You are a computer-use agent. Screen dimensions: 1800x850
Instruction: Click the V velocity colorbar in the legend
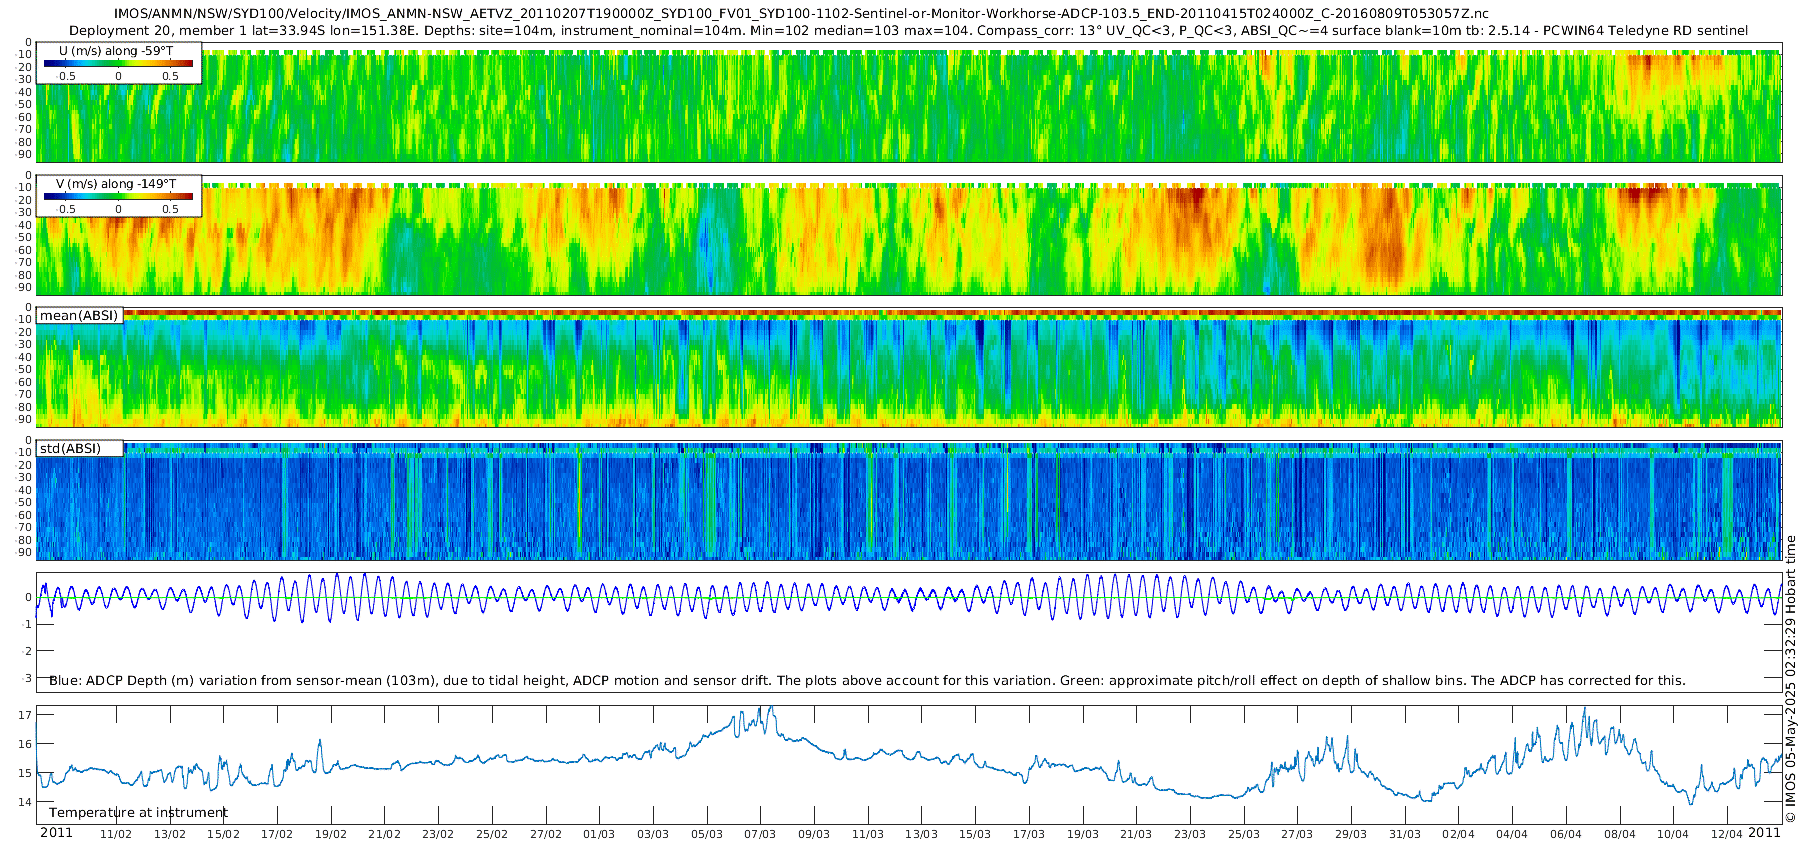click(118, 196)
